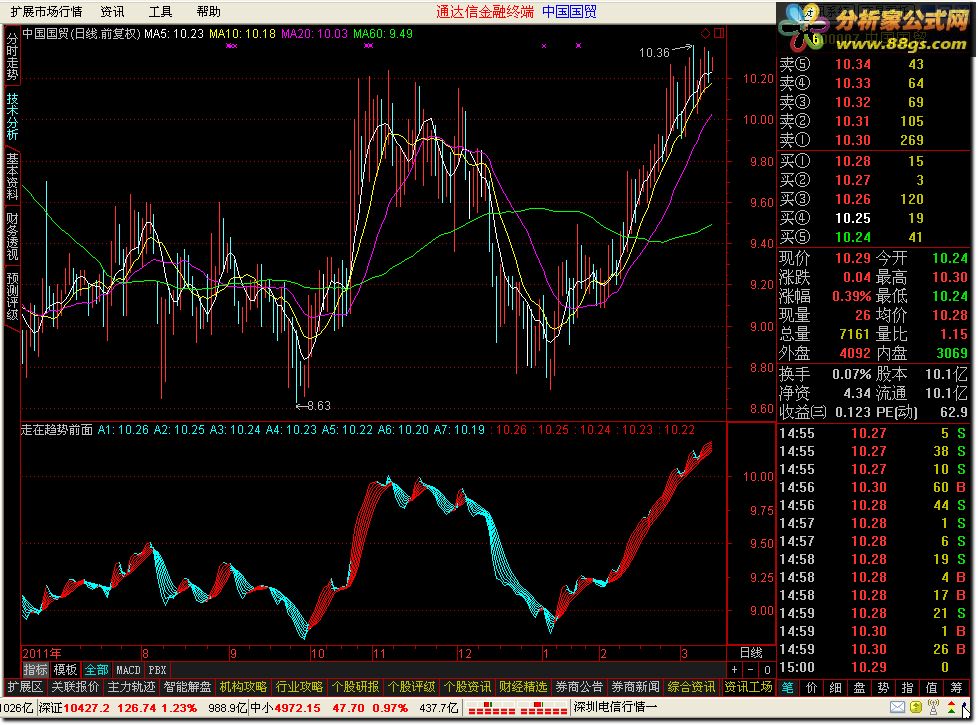Select the 盘 tab in quote panel
This screenshot has height=725, width=978.
(859, 687)
